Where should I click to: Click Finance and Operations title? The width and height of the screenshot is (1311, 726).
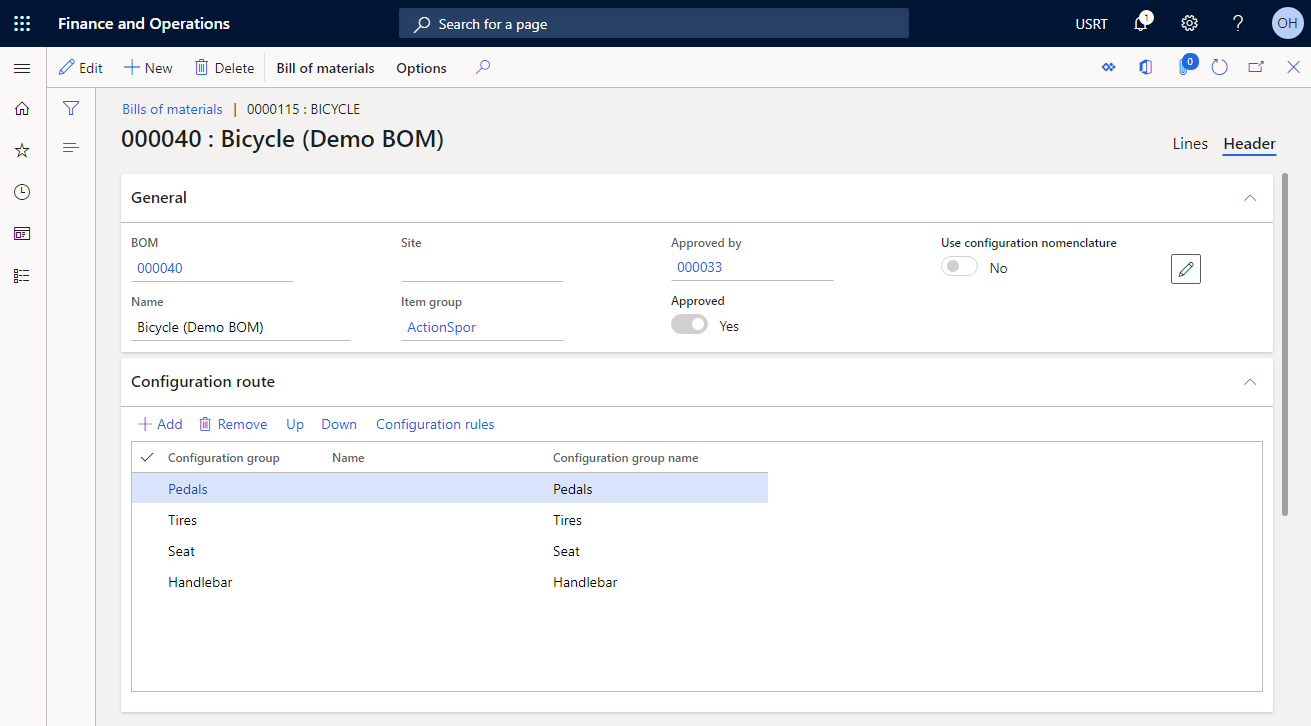coord(144,23)
